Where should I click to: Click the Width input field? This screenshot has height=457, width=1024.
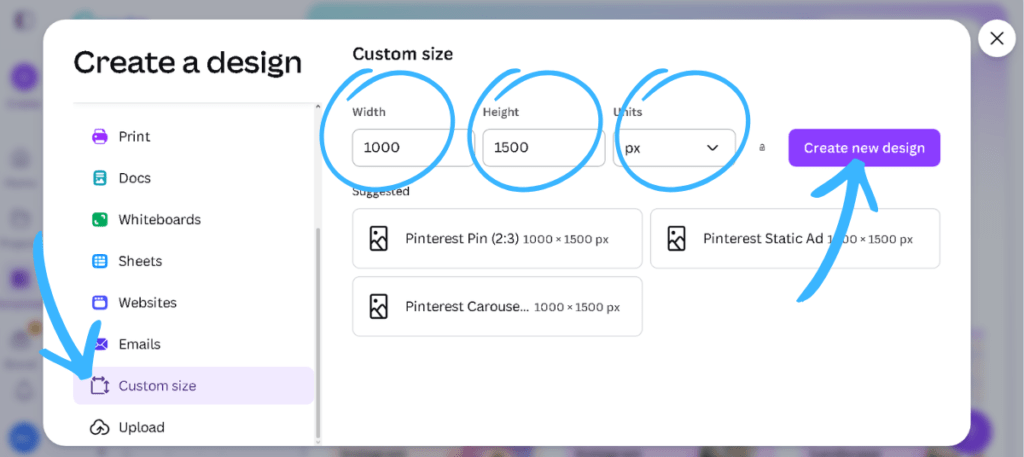point(413,148)
